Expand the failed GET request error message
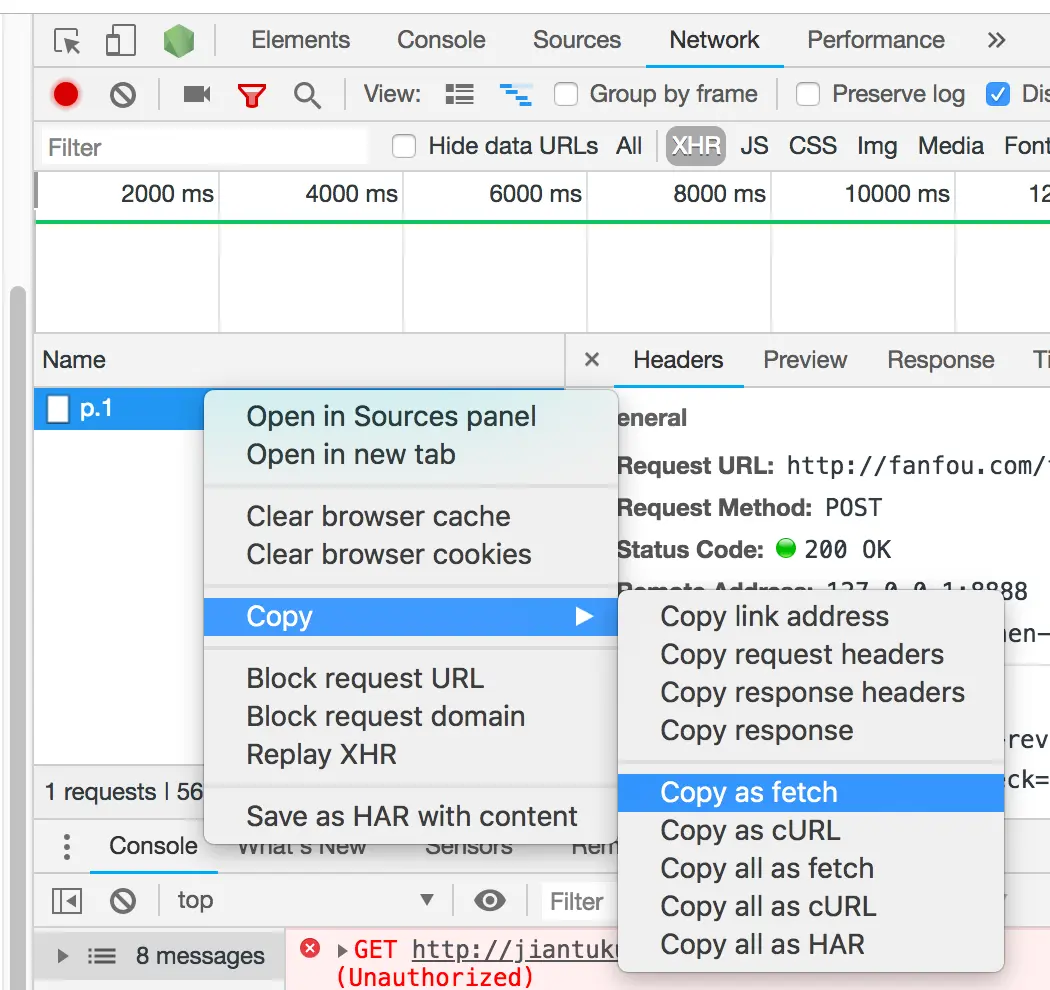Screen dimensions: 1050x990 tap(341, 948)
